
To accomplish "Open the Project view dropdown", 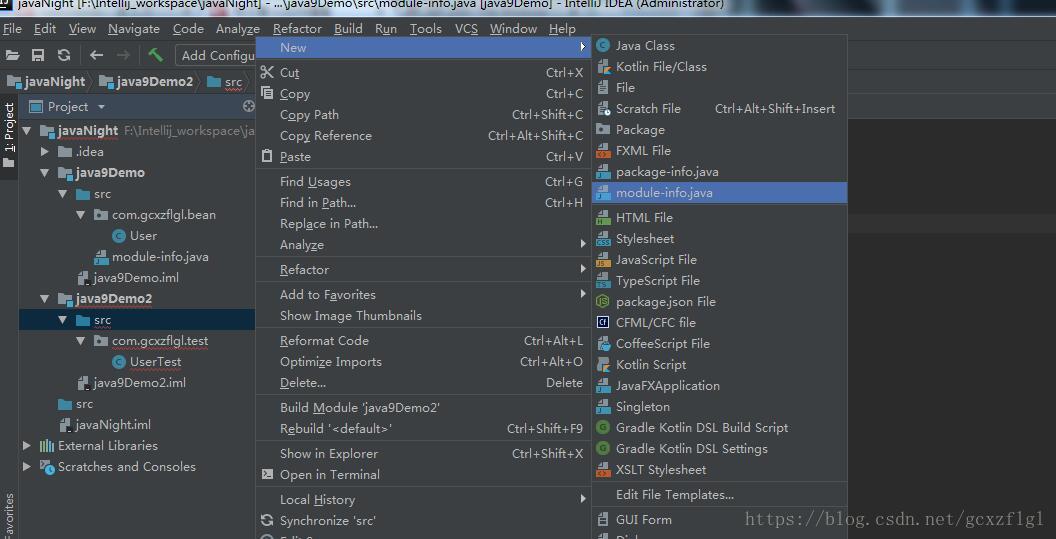I will coord(102,106).
